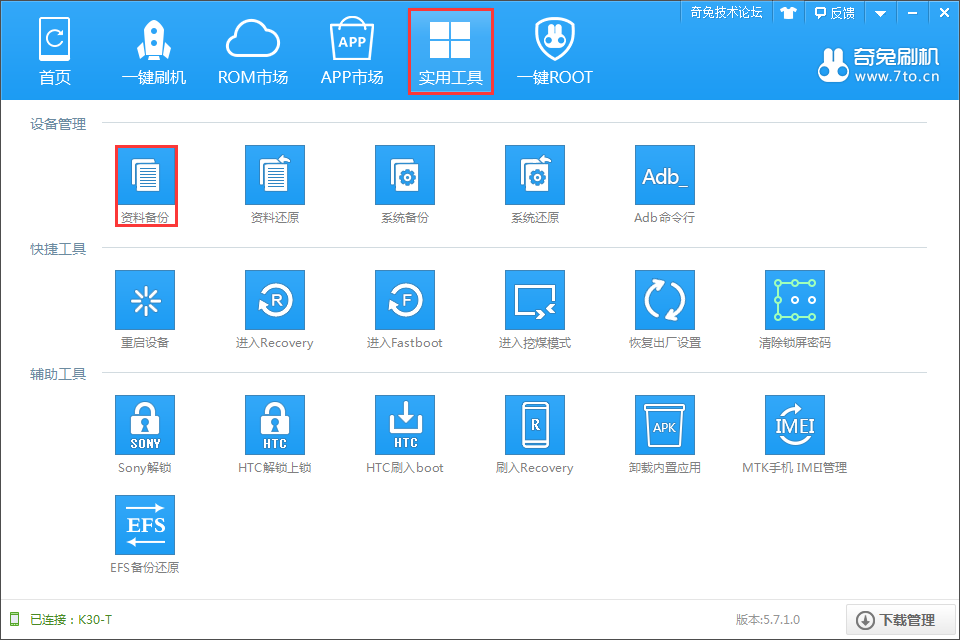Visit the 奇兔技术论坛 forum link
960x640 pixels.
click(x=726, y=12)
